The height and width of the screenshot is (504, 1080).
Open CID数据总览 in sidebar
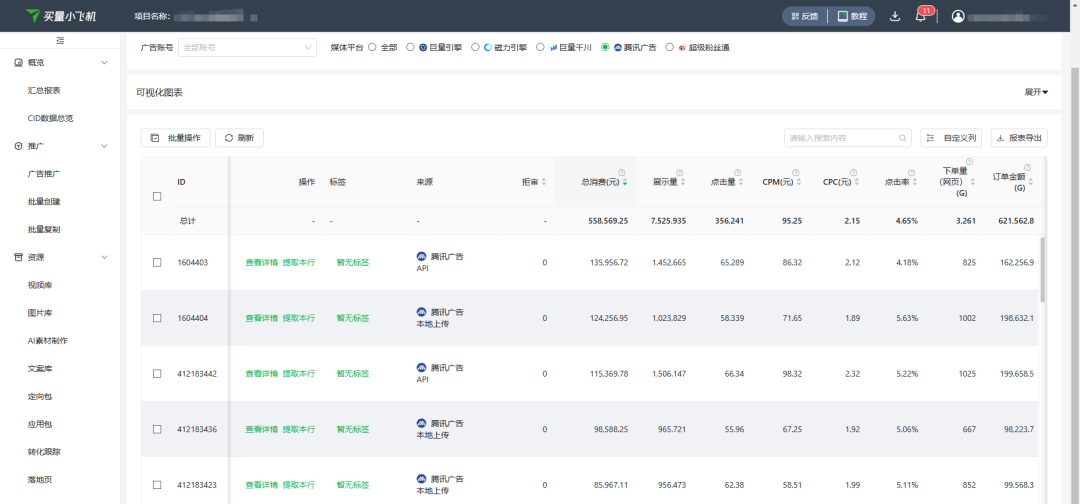pyautogui.click(x=50, y=118)
